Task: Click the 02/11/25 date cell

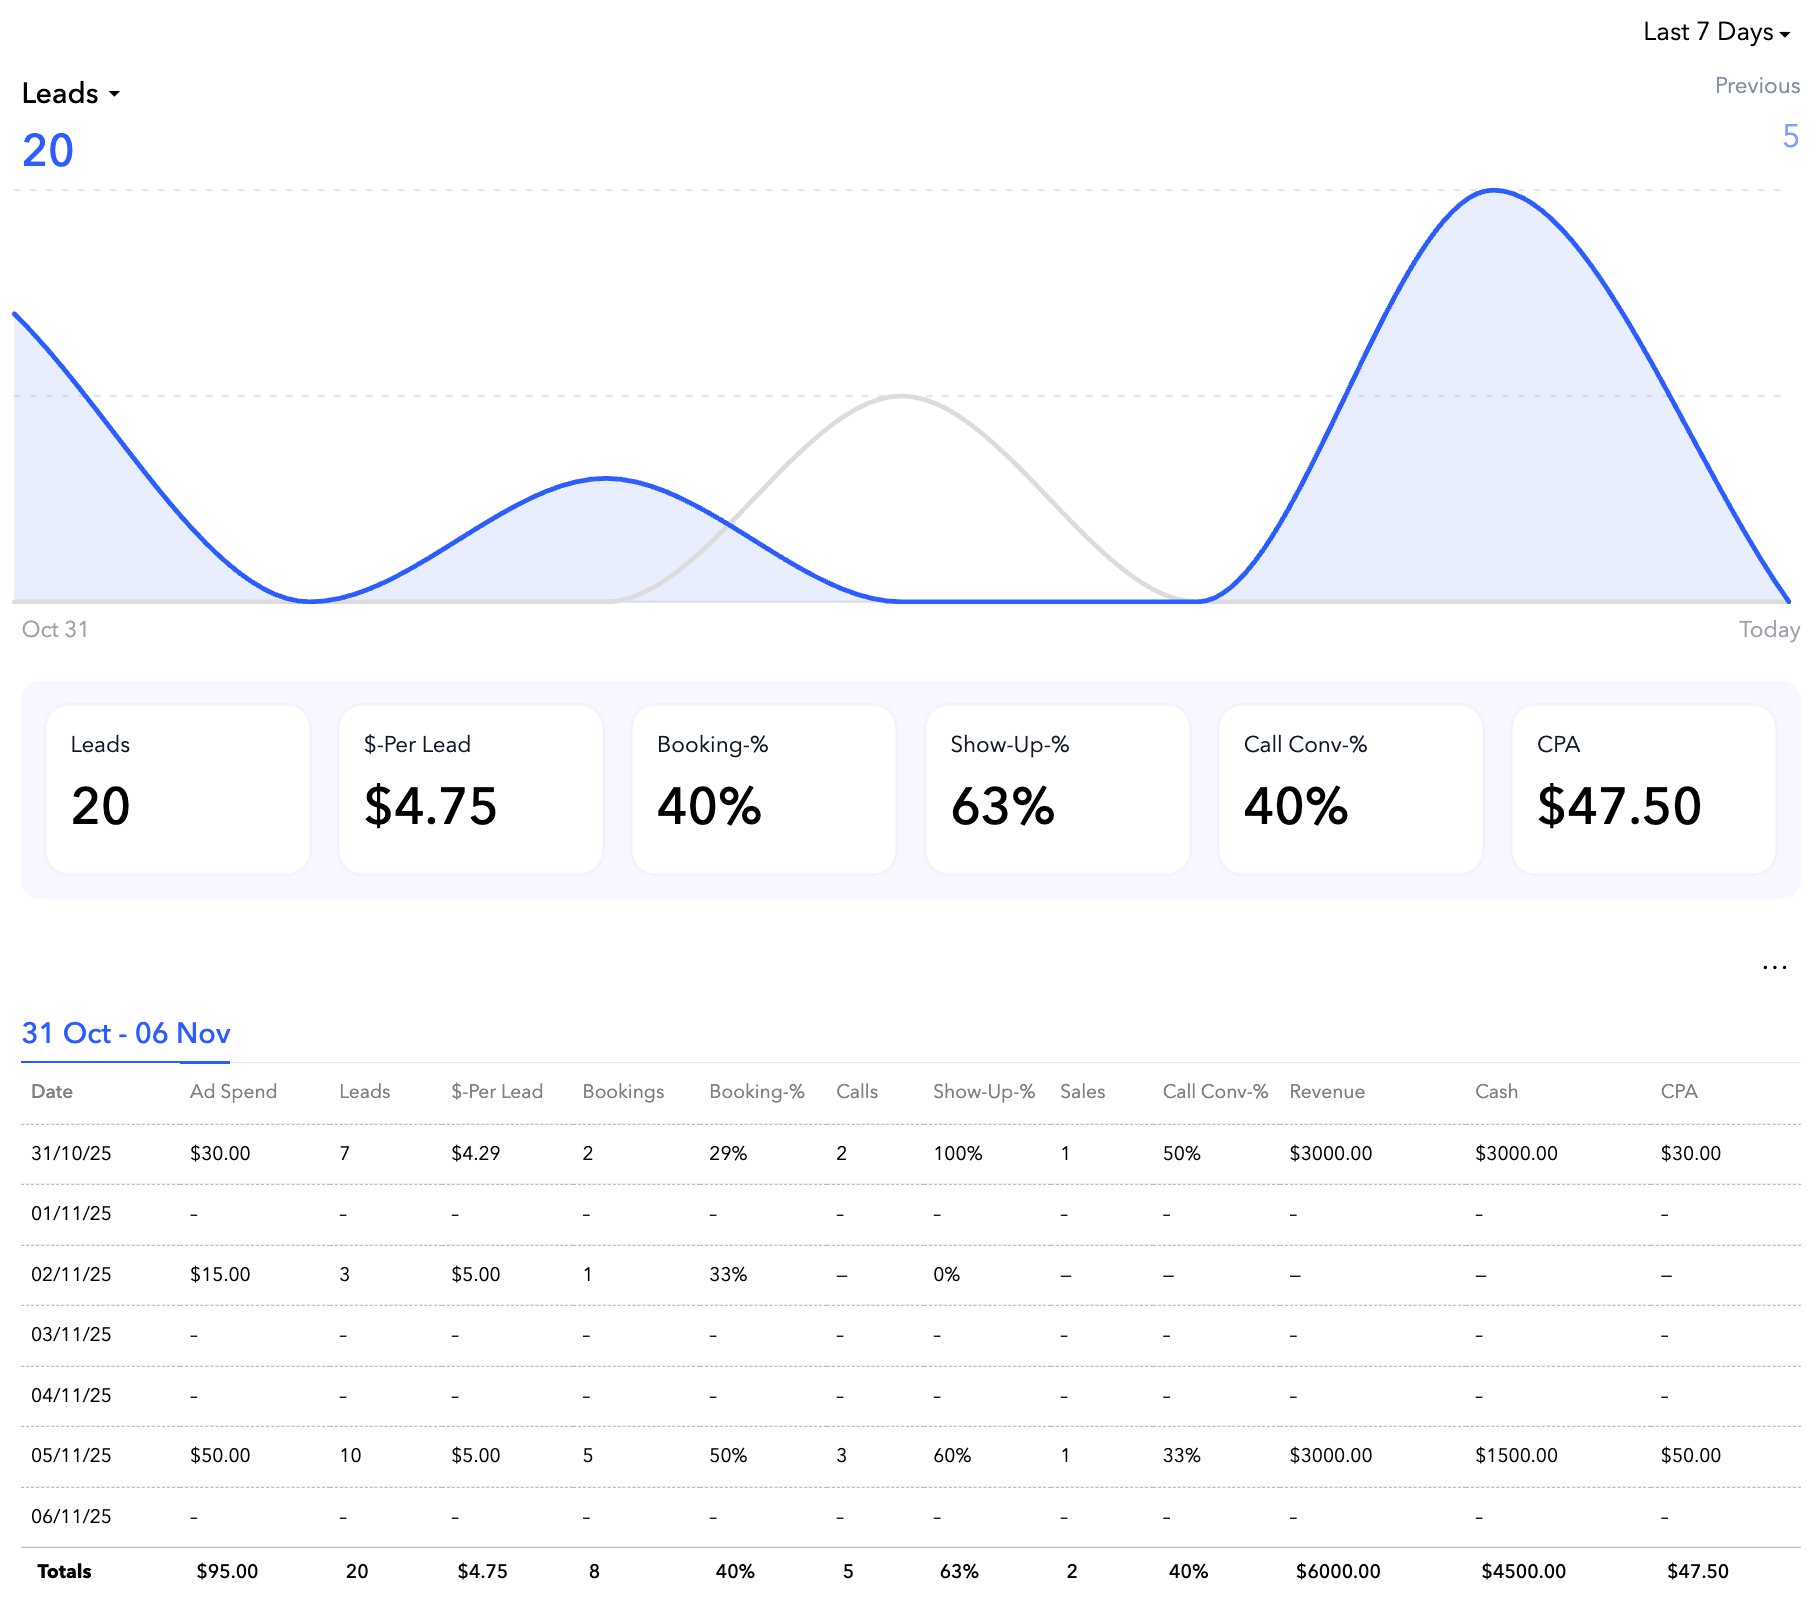Action: coord(71,1274)
